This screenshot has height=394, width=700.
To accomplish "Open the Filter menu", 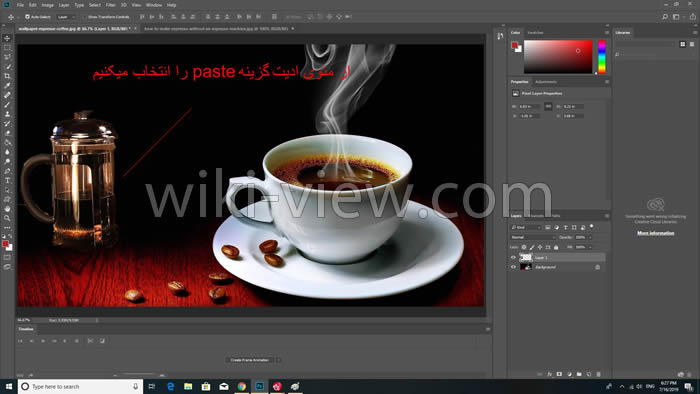I will (110, 5).
